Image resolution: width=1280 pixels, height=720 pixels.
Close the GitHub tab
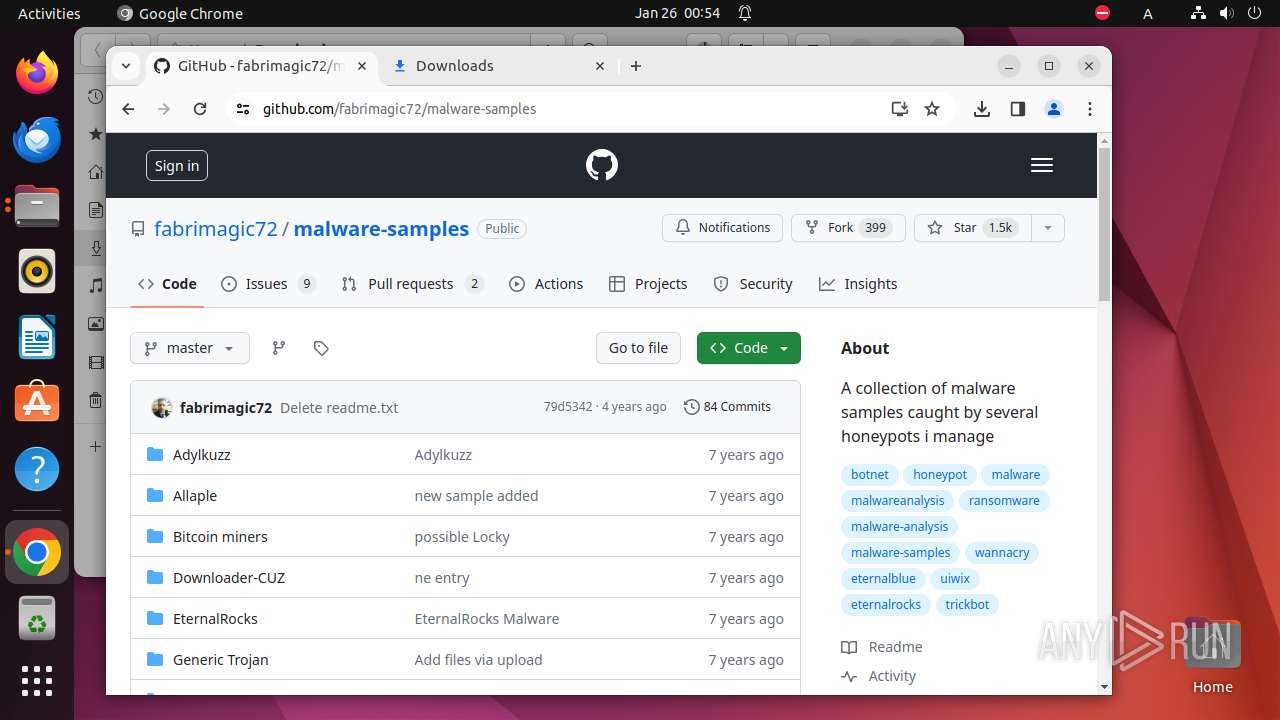[x=362, y=66]
